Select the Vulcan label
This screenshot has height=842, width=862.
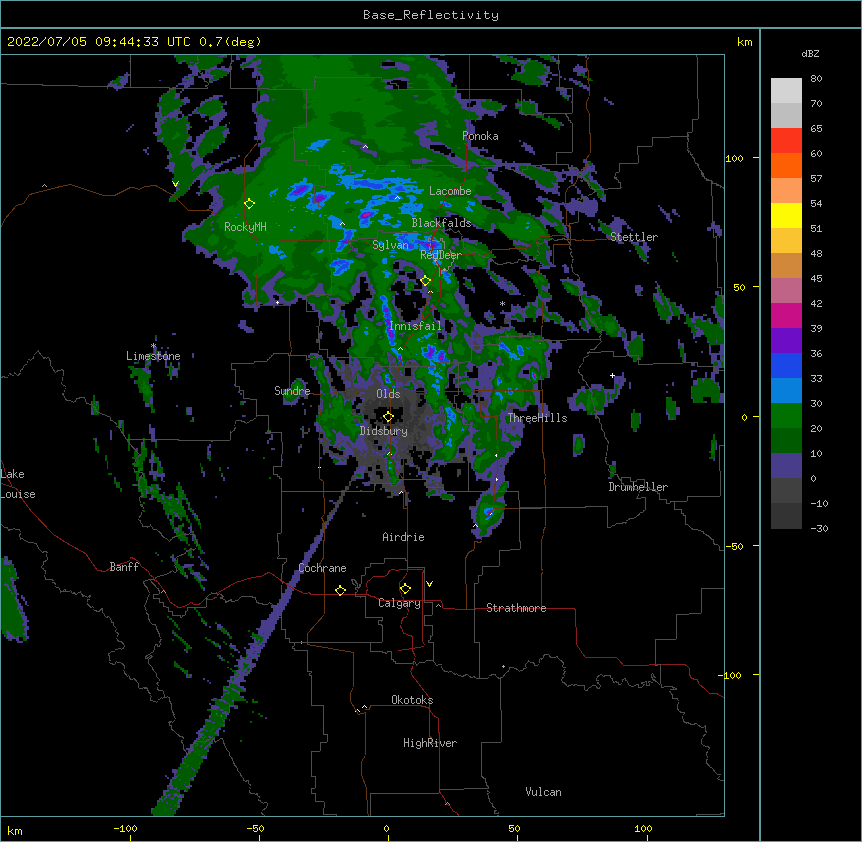click(543, 792)
